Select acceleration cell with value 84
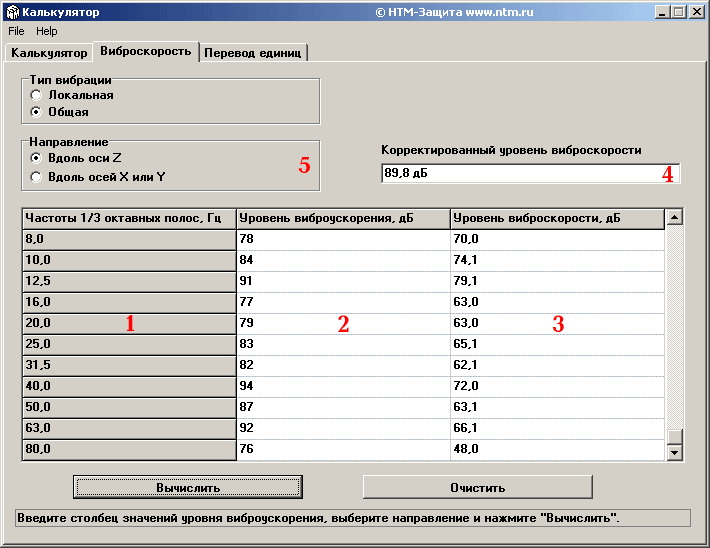Screen dimensions: 710x548 coord(343,261)
